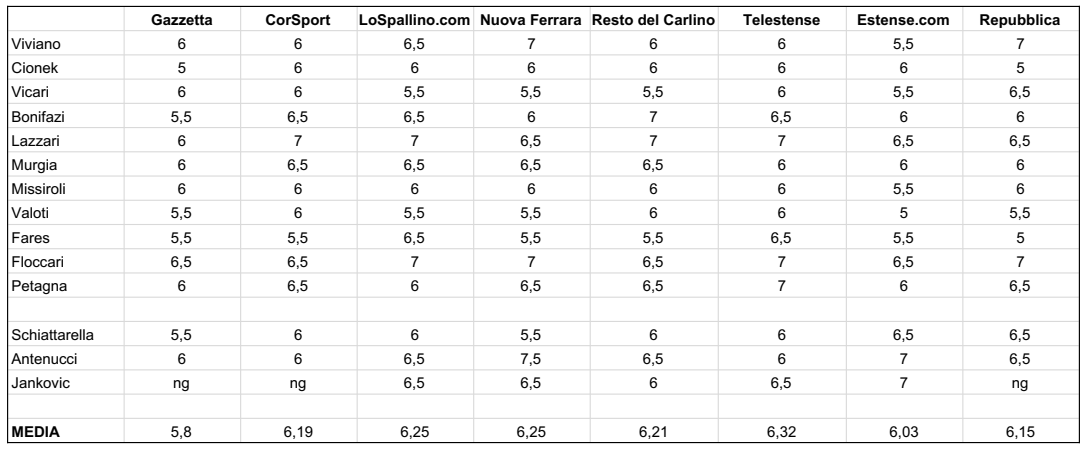Click the Nuova Ferrara header cell
The height and width of the screenshot is (451, 1085).
click(x=531, y=20)
